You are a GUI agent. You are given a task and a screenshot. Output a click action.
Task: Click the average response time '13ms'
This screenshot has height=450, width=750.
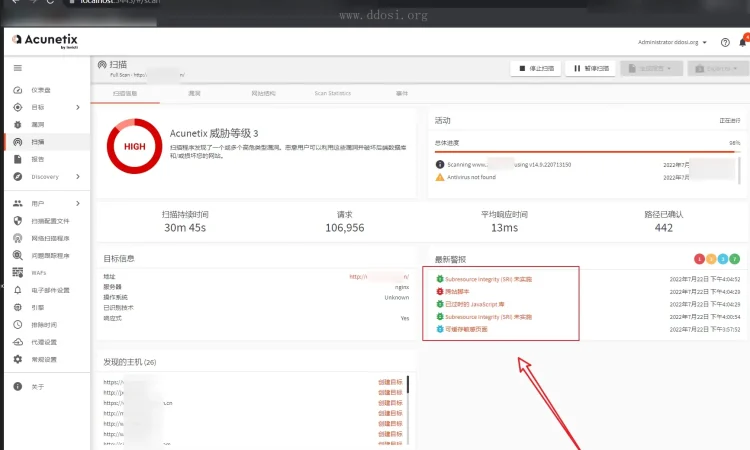504,228
